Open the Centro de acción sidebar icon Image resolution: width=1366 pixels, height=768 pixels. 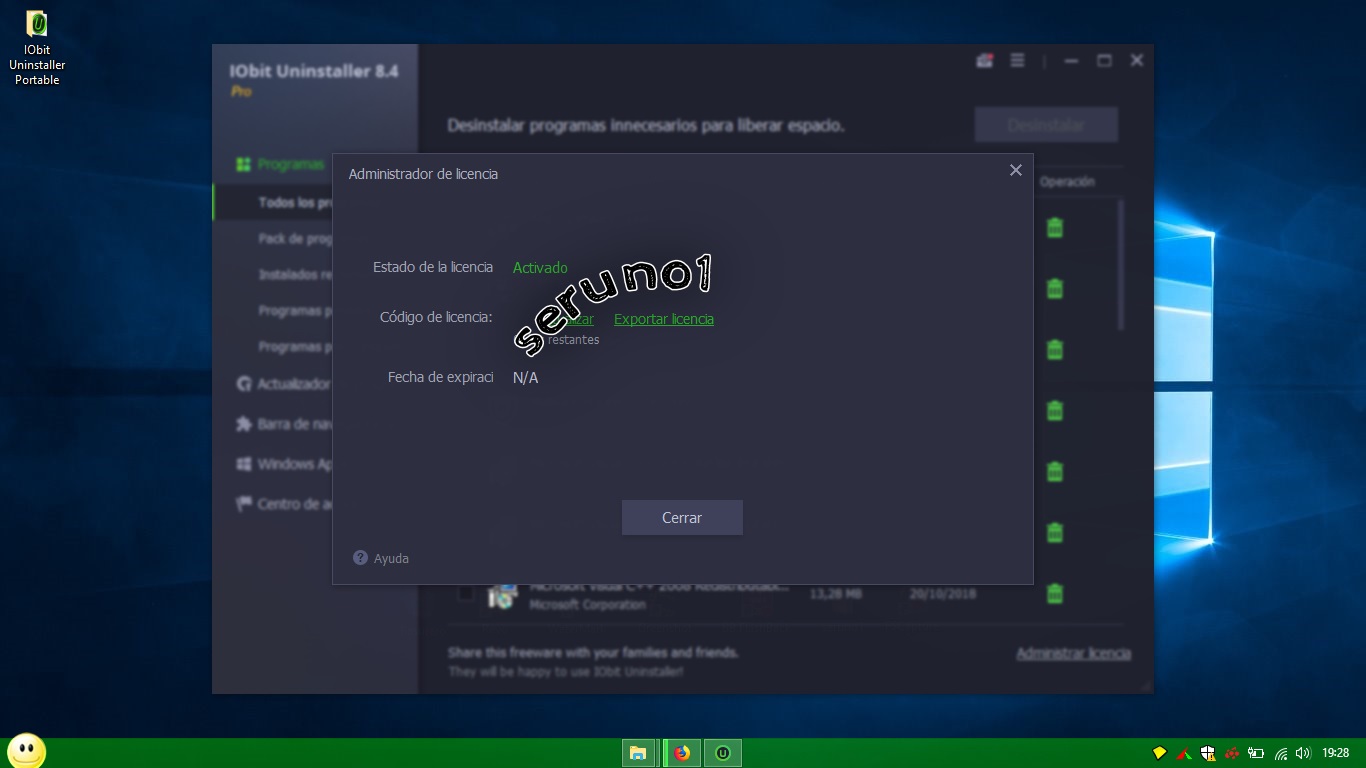[243, 504]
